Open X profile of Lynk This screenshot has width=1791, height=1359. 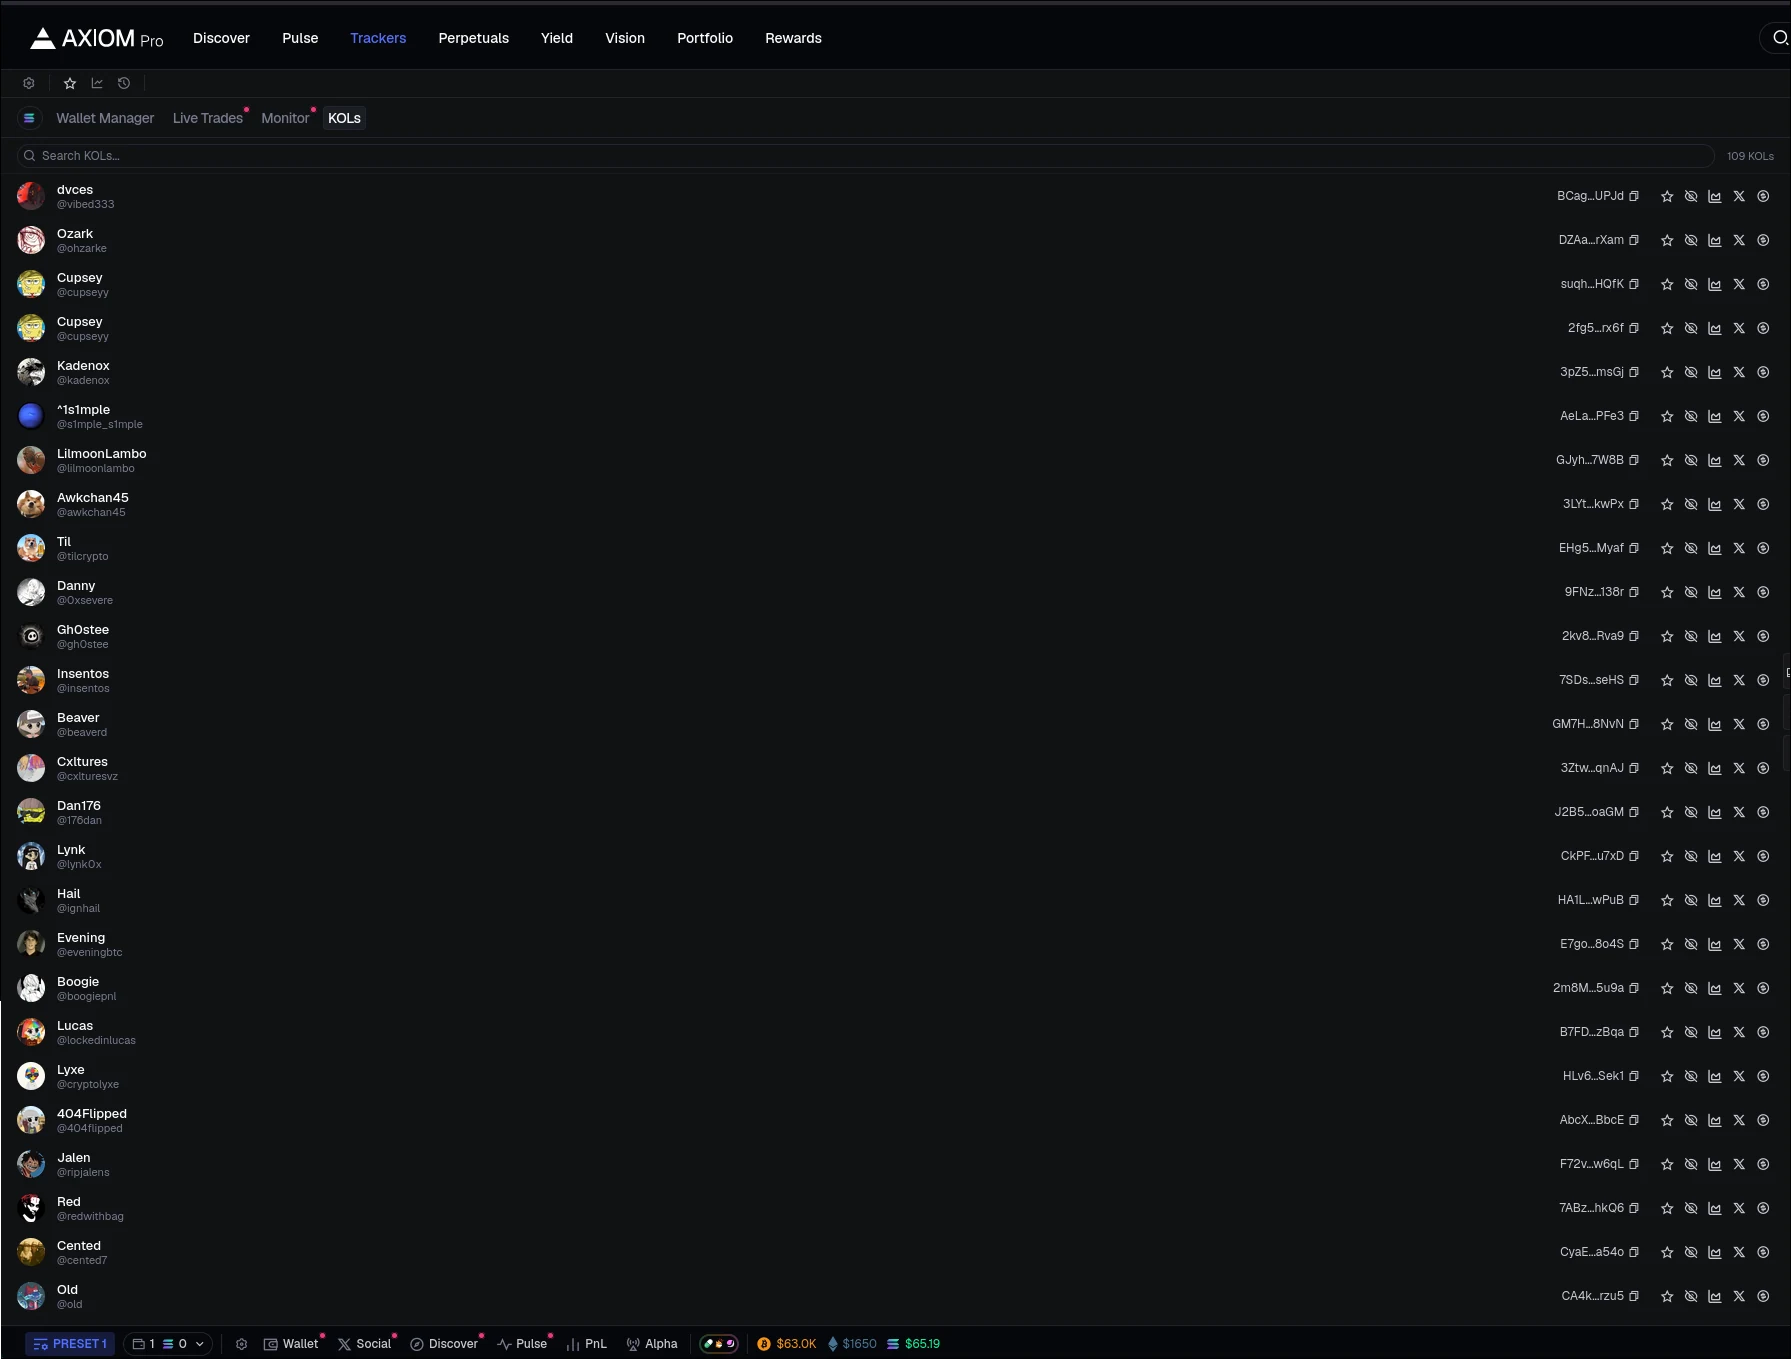(x=1739, y=856)
